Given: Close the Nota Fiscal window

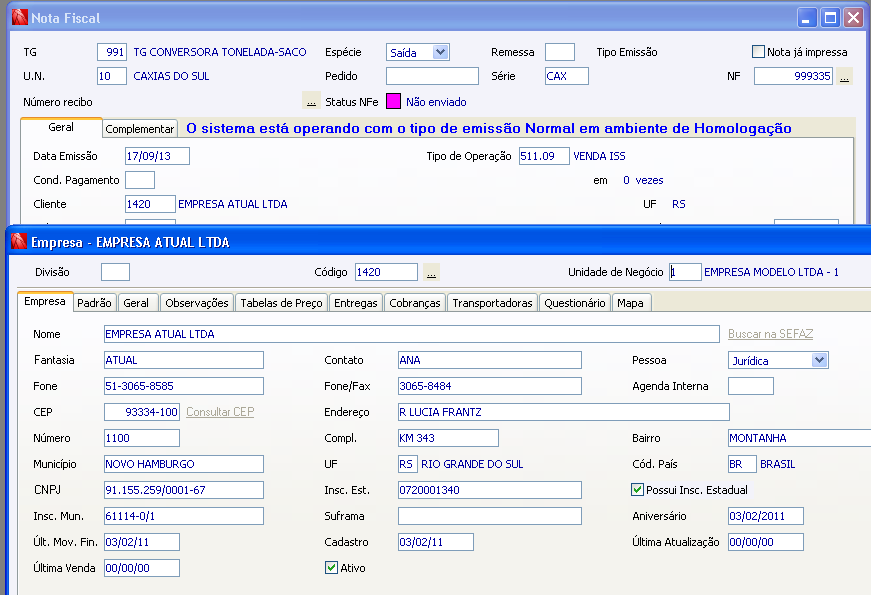Looking at the screenshot, I should point(853,18).
